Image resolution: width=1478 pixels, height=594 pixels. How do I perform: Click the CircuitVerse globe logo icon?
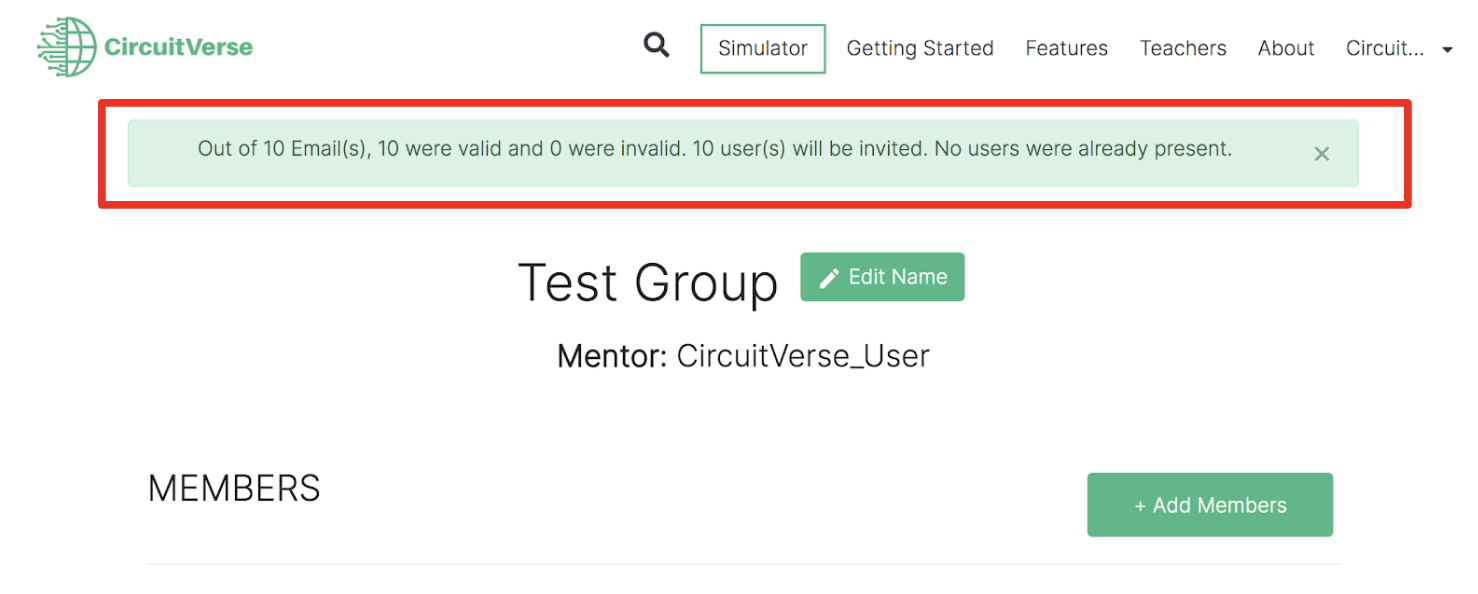pos(66,47)
